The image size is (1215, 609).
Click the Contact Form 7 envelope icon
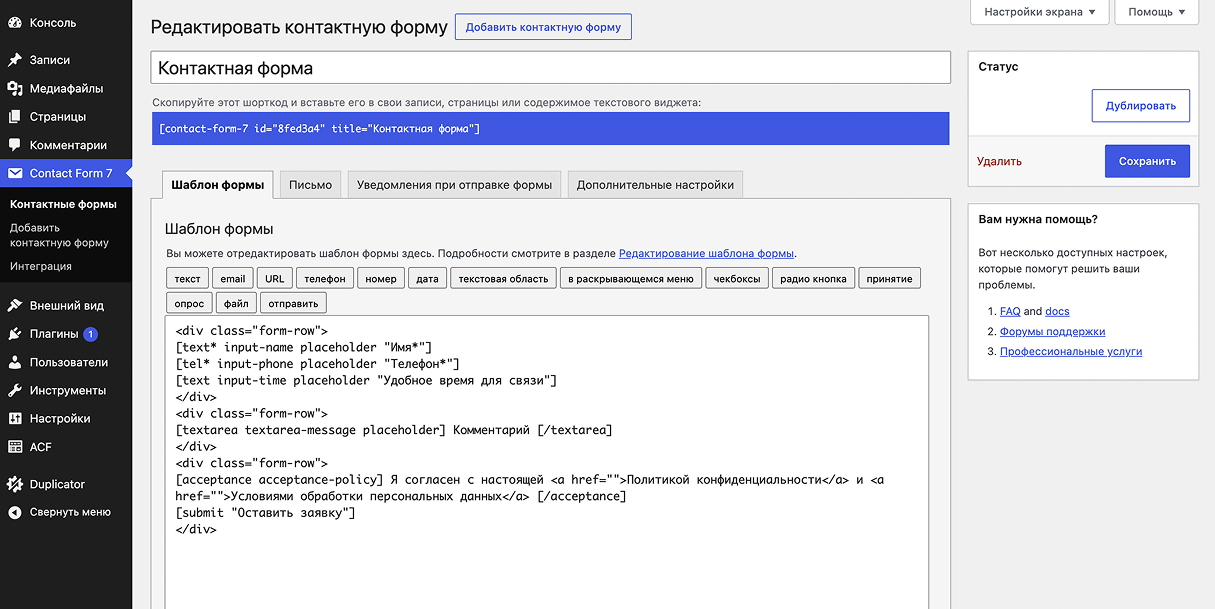pyautogui.click(x=15, y=173)
